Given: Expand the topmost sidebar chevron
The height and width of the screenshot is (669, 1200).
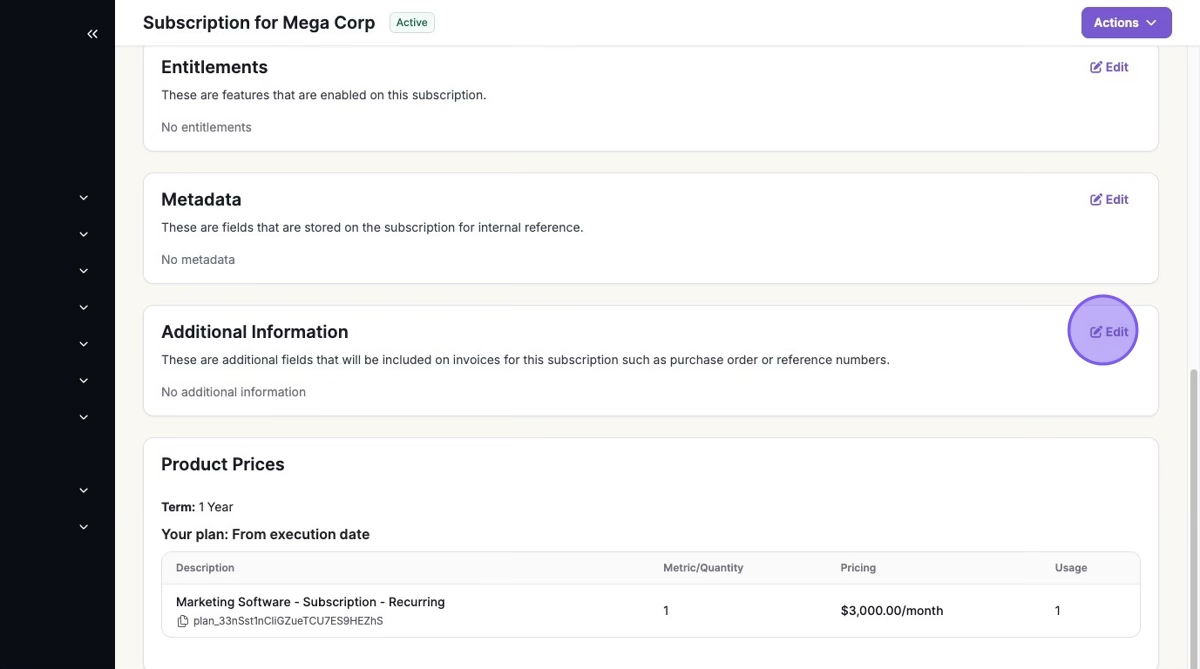Looking at the screenshot, I should tap(84, 198).
